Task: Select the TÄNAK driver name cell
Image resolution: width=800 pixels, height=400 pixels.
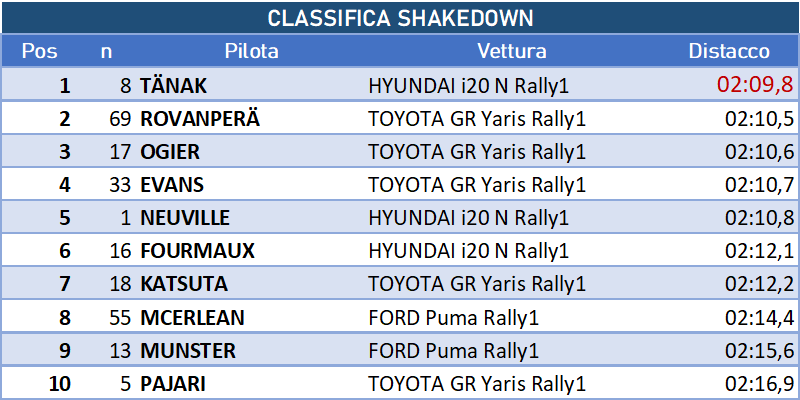Action: [173, 86]
